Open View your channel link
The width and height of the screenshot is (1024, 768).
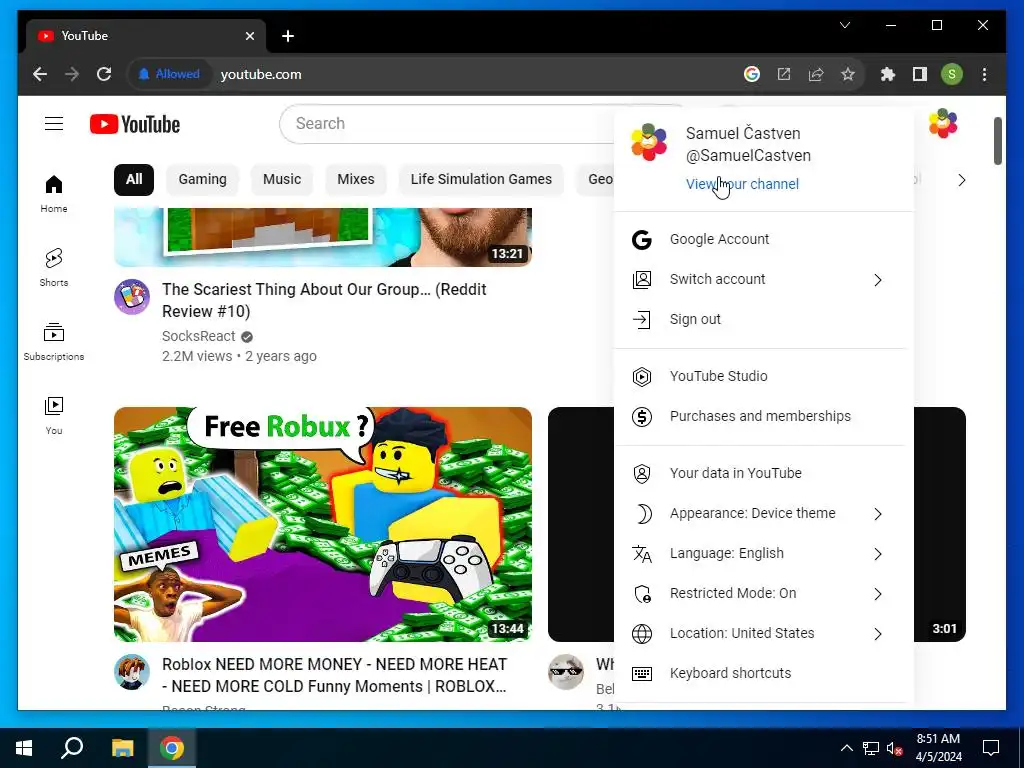[742, 184]
